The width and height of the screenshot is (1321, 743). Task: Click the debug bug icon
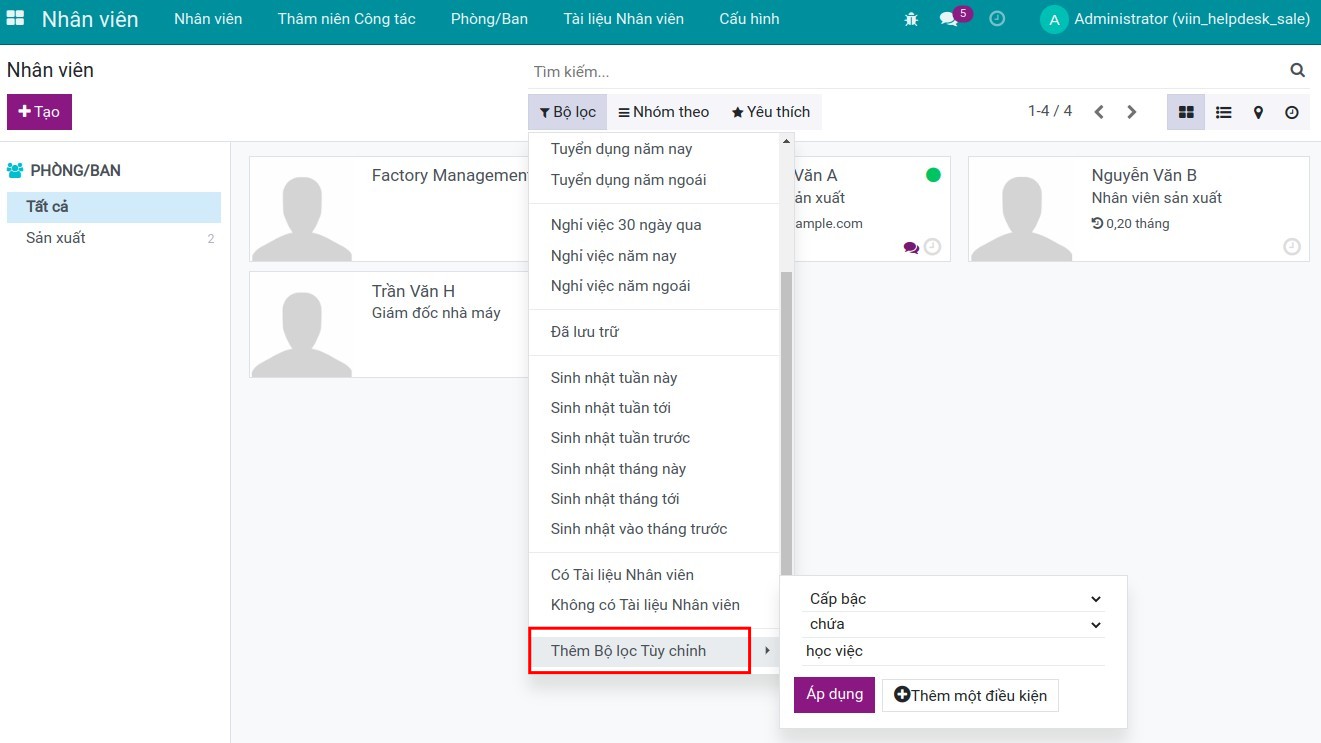tap(911, 19)
